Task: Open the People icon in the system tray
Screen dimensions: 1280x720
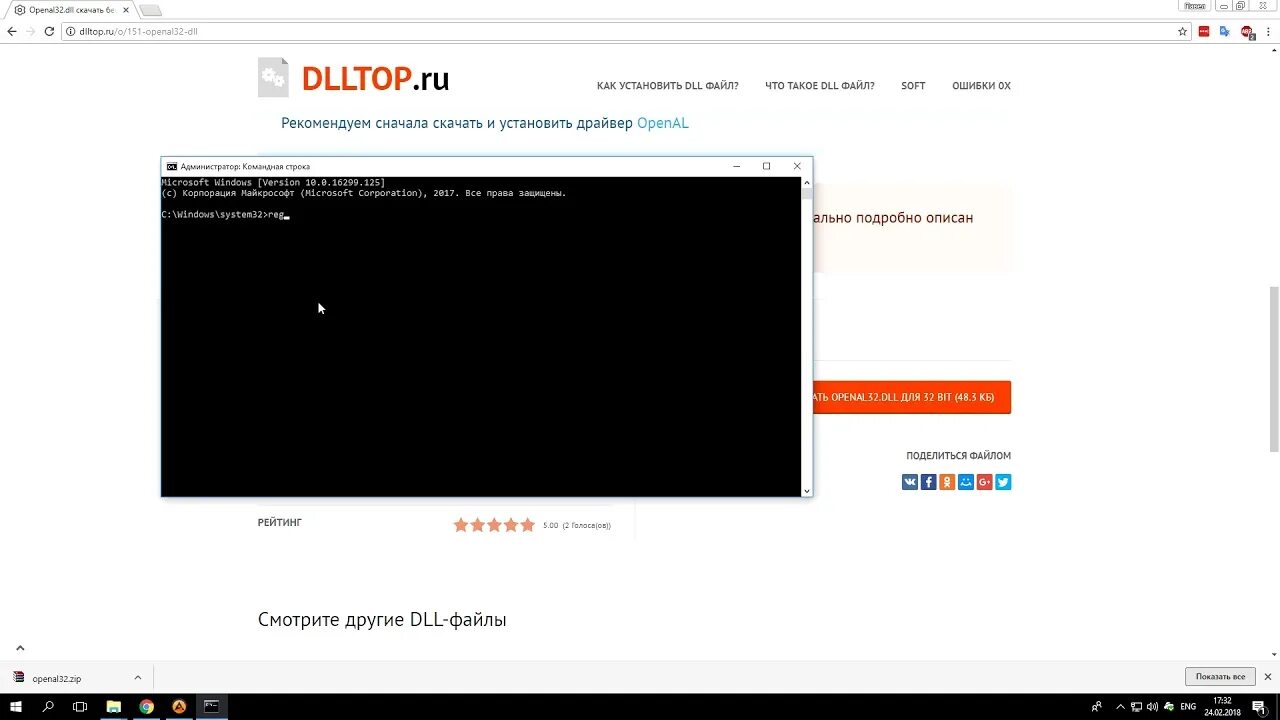Action: coord(1097,706)
